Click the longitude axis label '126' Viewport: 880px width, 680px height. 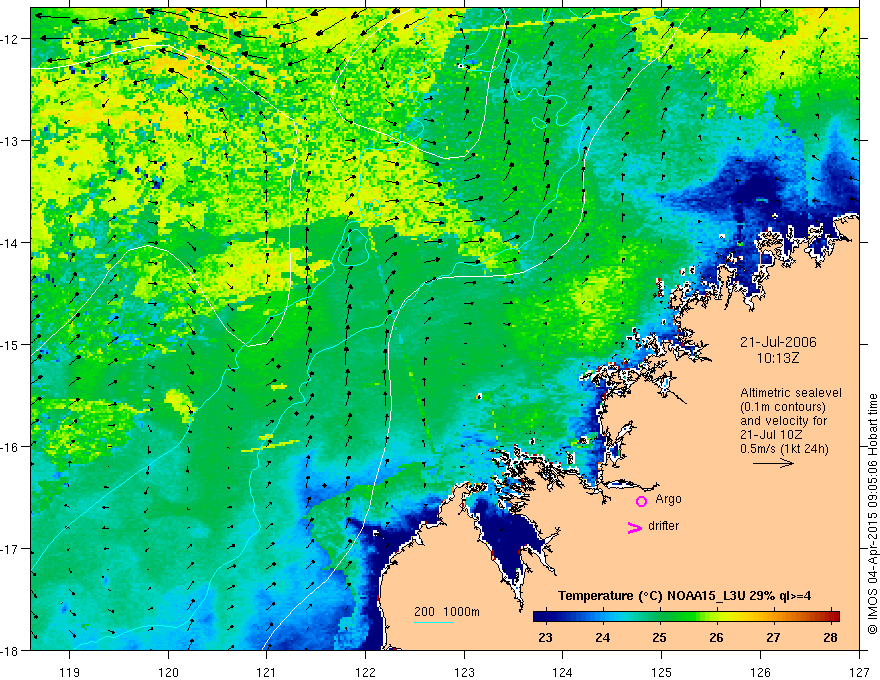pos(760,672)
